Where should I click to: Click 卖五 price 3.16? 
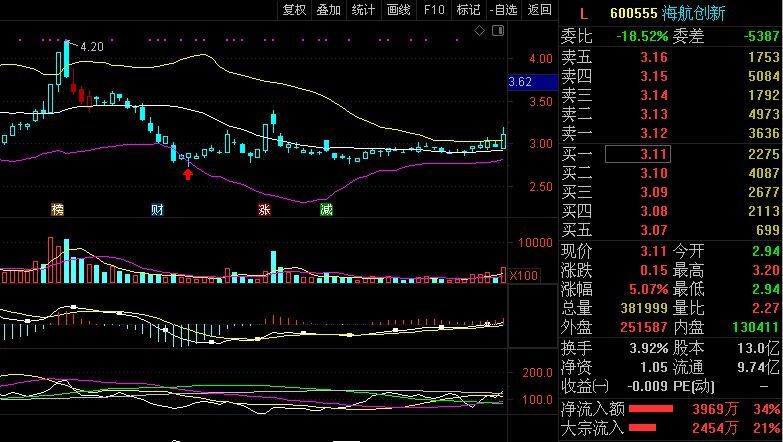(654, 57)
